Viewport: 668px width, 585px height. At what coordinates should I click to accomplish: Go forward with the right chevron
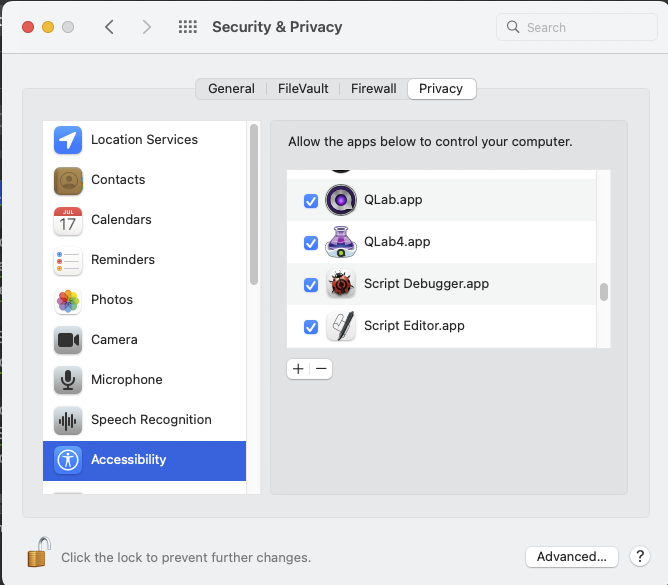click(x=147, y=27)
